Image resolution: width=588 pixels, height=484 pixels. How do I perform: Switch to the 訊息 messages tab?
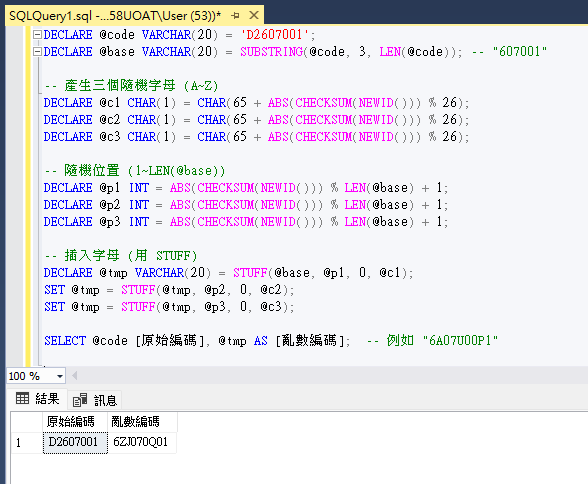(x=95, y=400)
